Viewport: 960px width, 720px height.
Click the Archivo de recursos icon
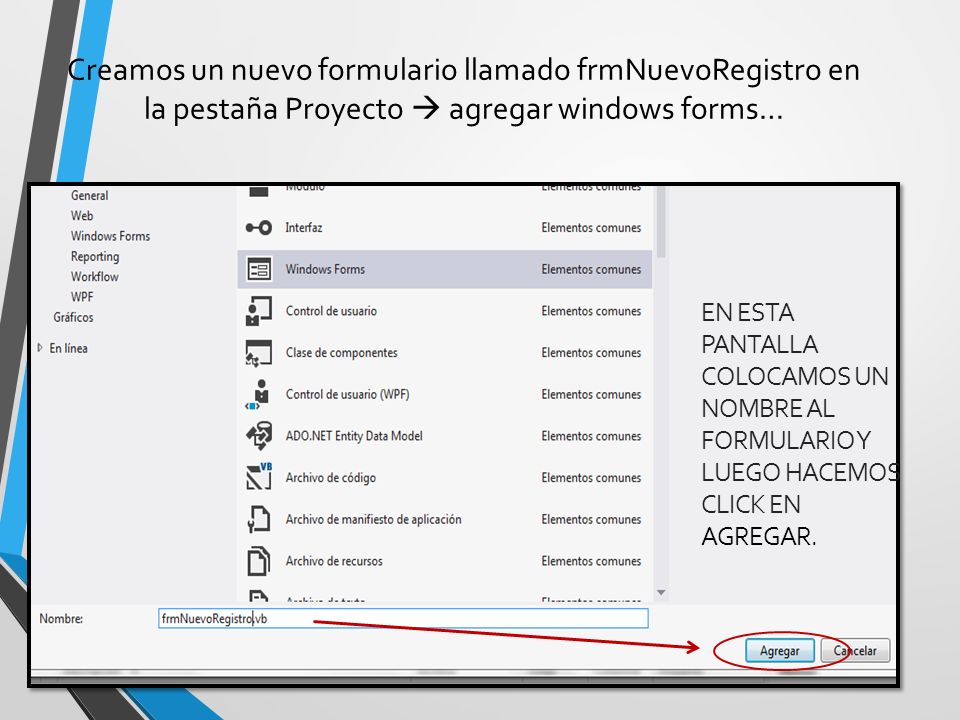(x=258, y=561)
